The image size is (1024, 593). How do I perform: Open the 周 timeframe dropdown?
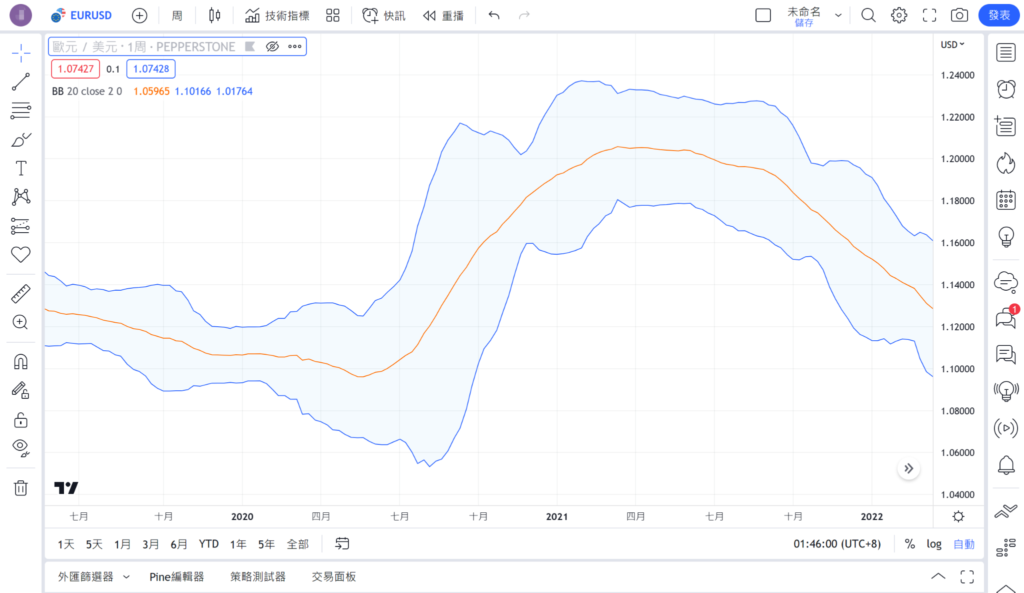(x=176, y=15)
